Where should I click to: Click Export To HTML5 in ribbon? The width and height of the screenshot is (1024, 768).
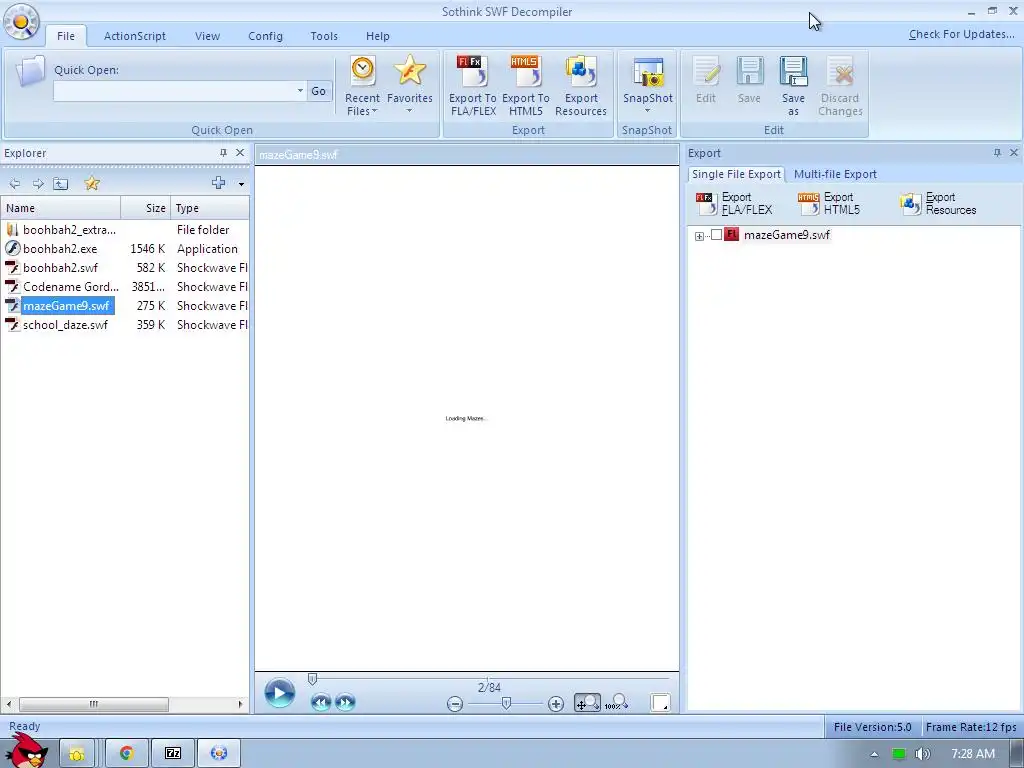click(x=526, y=87)
